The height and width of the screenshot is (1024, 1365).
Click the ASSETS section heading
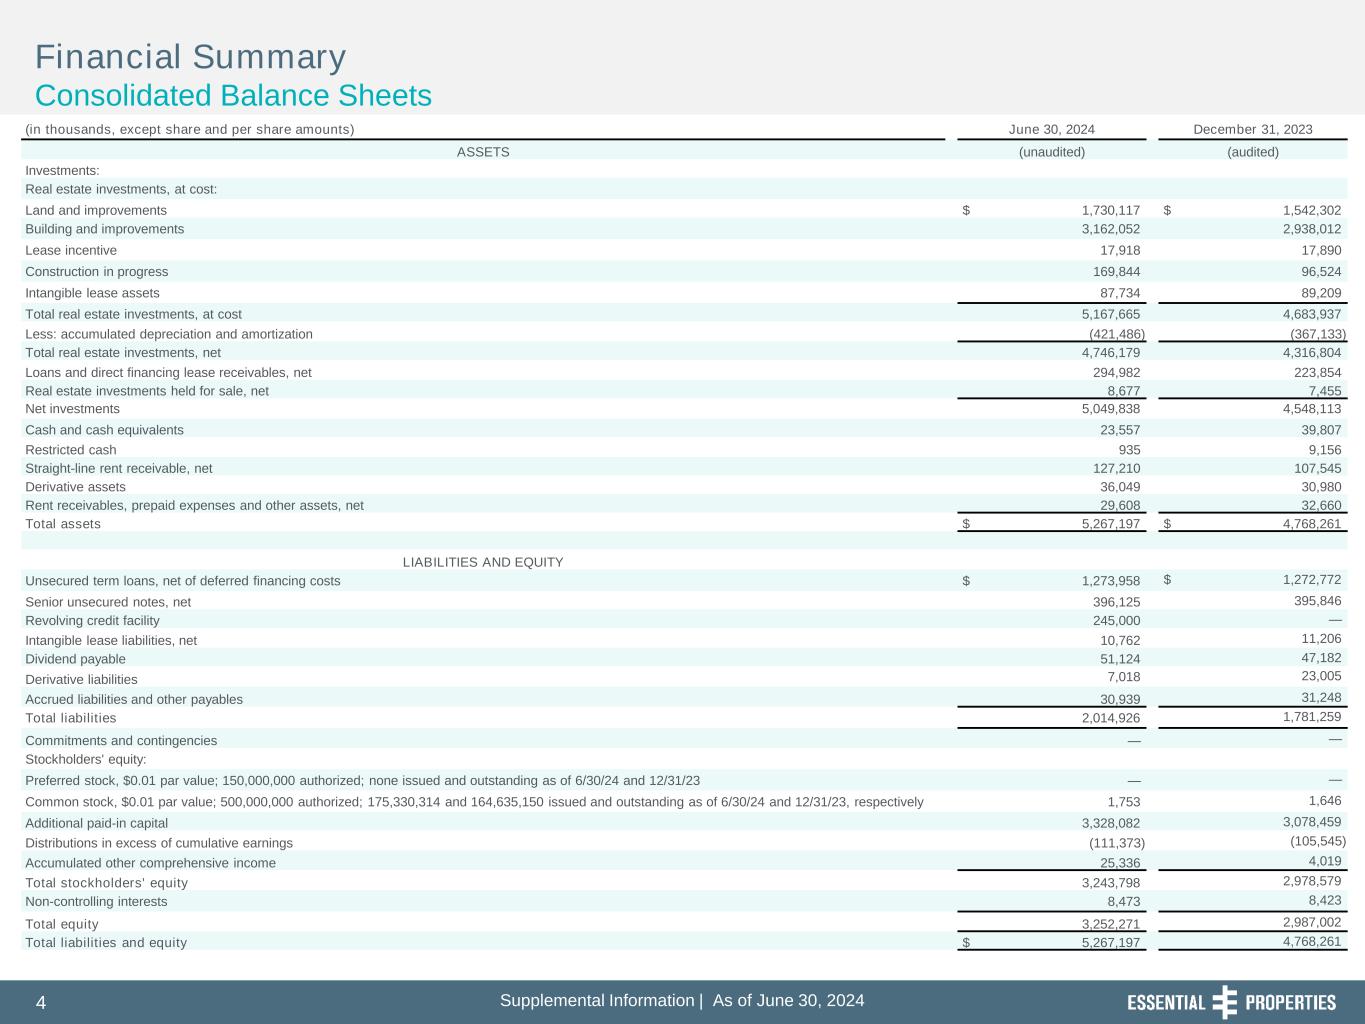tap(483, 152)
